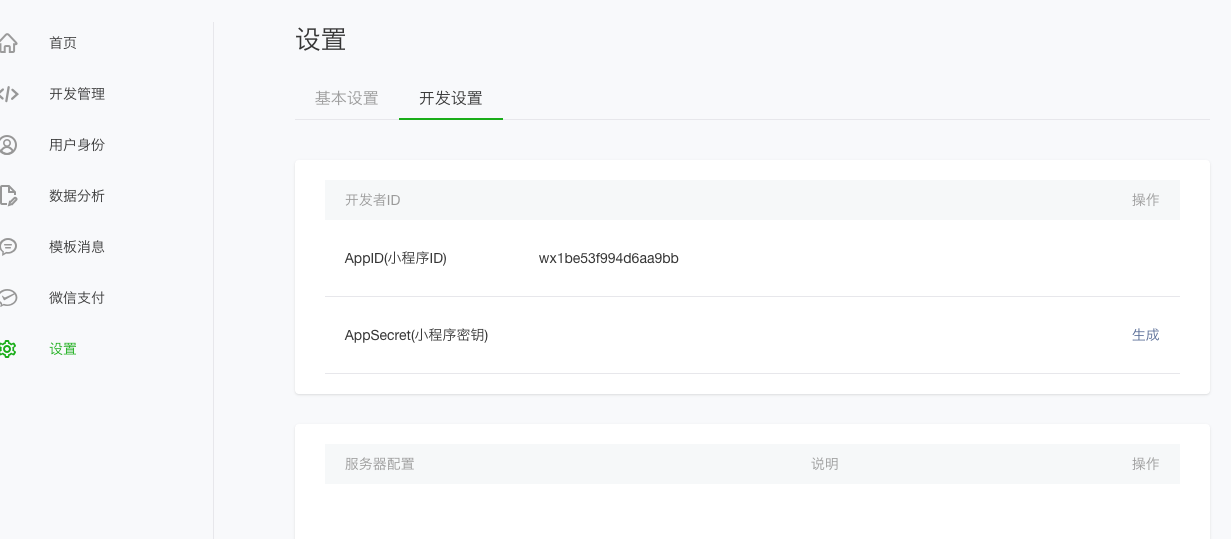Viewport: 1231px width, 539px height.
Task: Click the document edit icon for 数据分析
Action: click(x=8, y=196)
